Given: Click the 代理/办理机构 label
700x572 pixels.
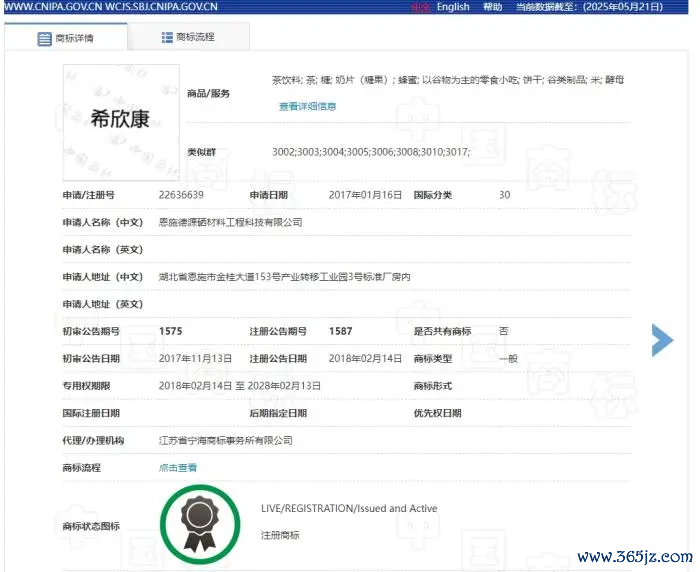Looking at the screenshot, I should tap(93, 440).
